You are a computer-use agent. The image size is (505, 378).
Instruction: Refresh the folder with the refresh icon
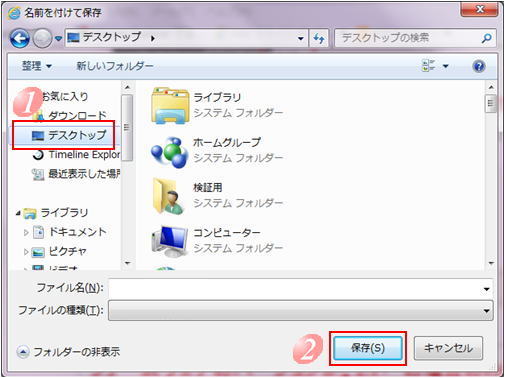pos(319,39)
